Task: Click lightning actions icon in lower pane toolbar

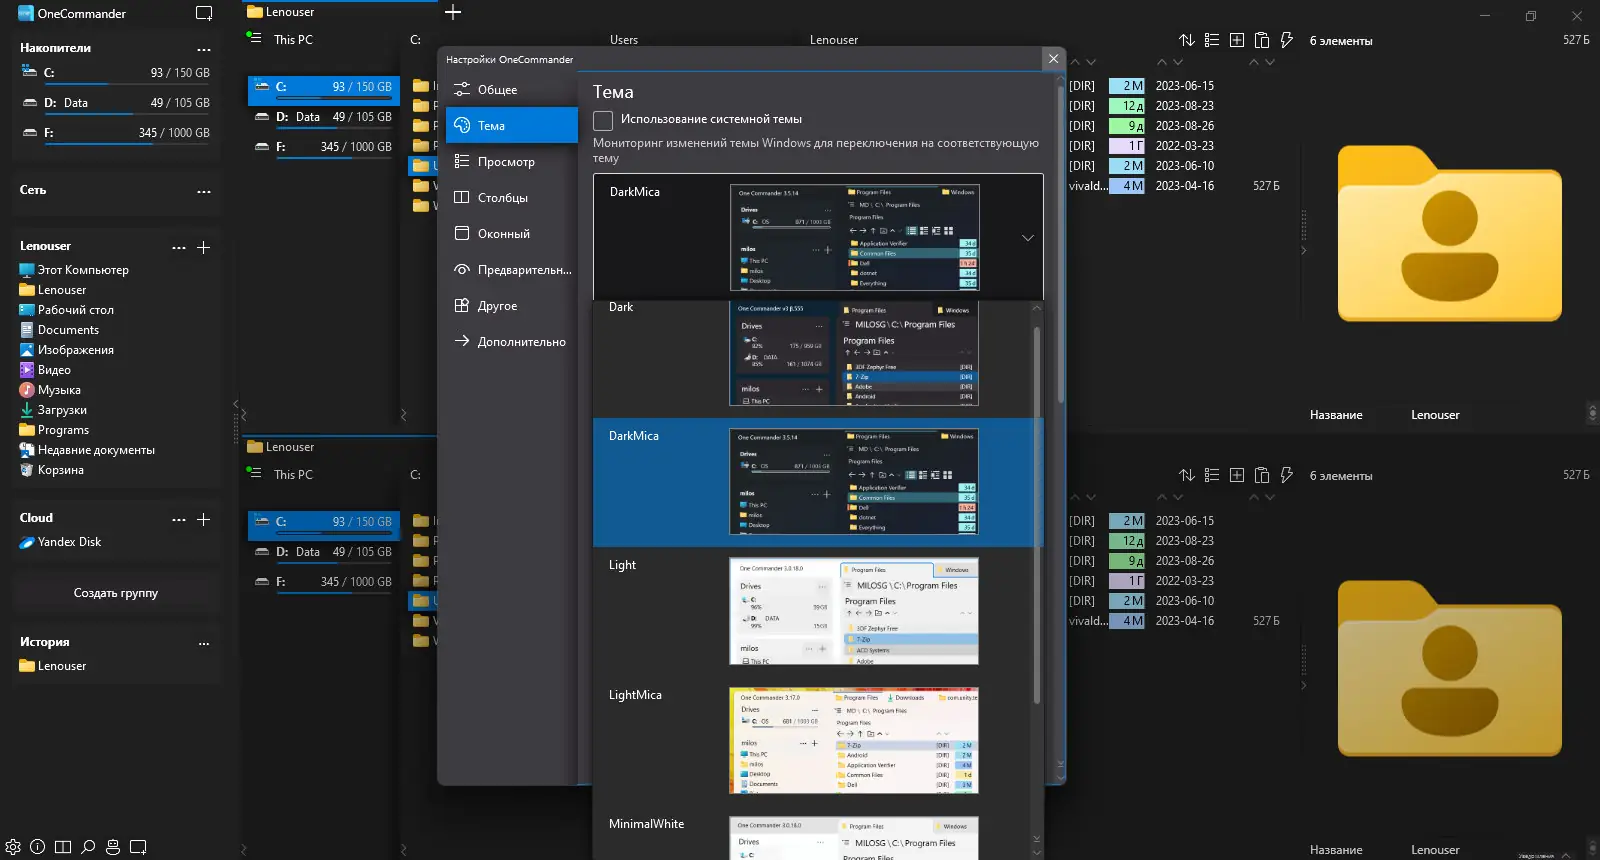Action: point(1287,475)
